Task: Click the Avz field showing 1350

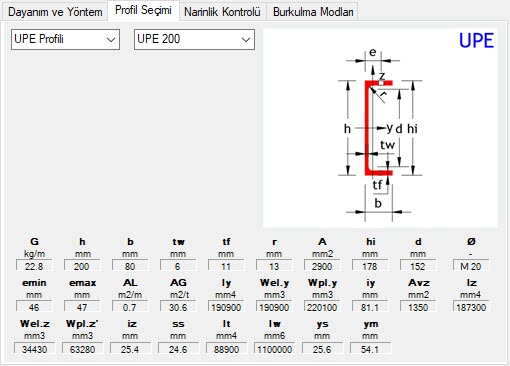Action: click(x=418, y=307)
